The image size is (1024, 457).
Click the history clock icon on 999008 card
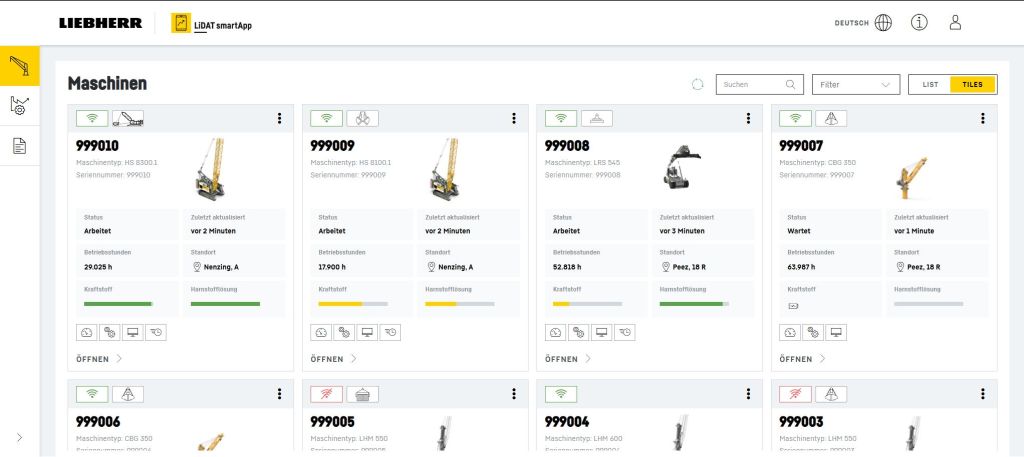click(x=625, y=332)
